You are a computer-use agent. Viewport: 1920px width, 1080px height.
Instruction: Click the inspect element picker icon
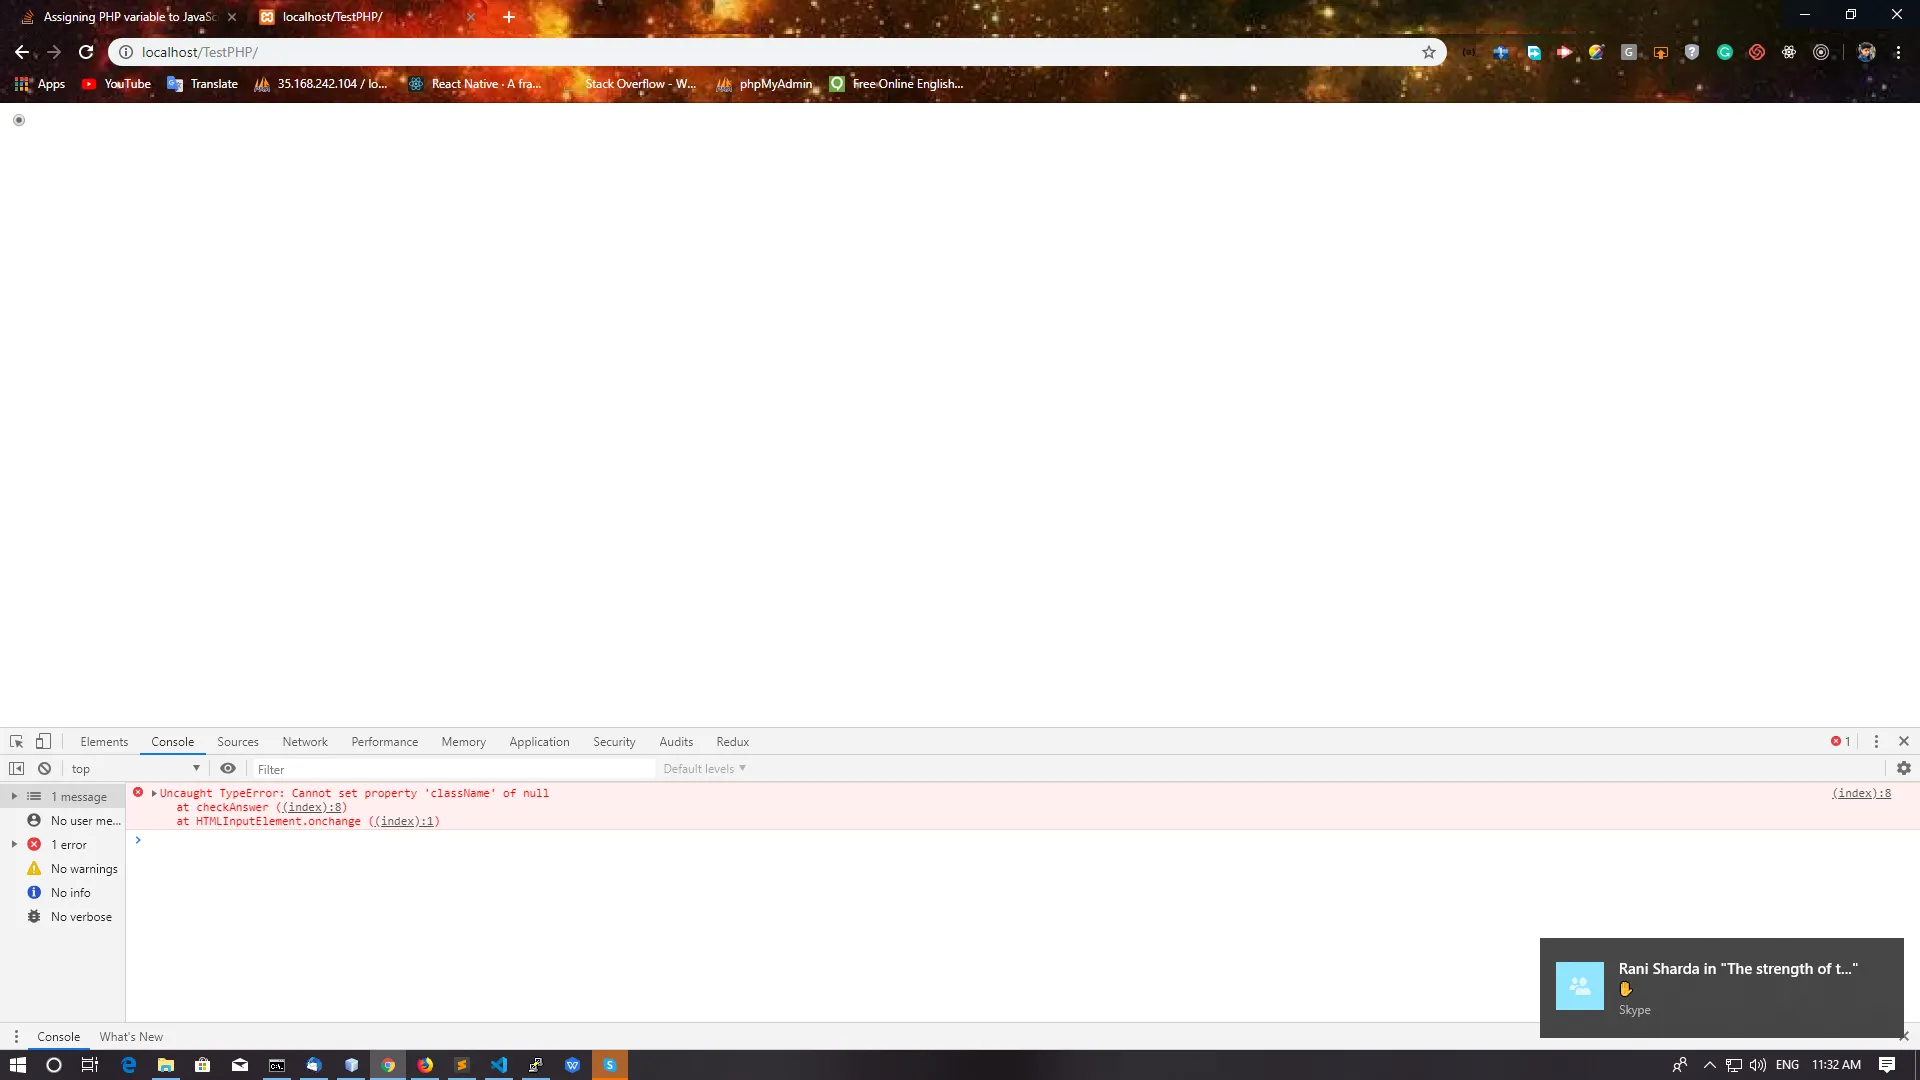click(16, 741)
